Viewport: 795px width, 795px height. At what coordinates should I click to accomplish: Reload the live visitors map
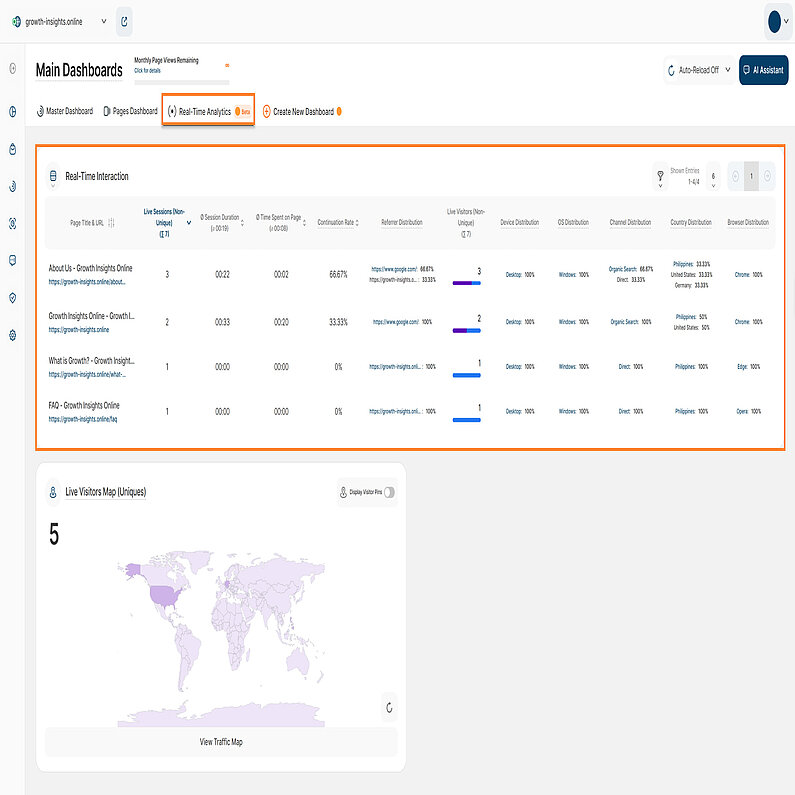[x=389, y=707]
